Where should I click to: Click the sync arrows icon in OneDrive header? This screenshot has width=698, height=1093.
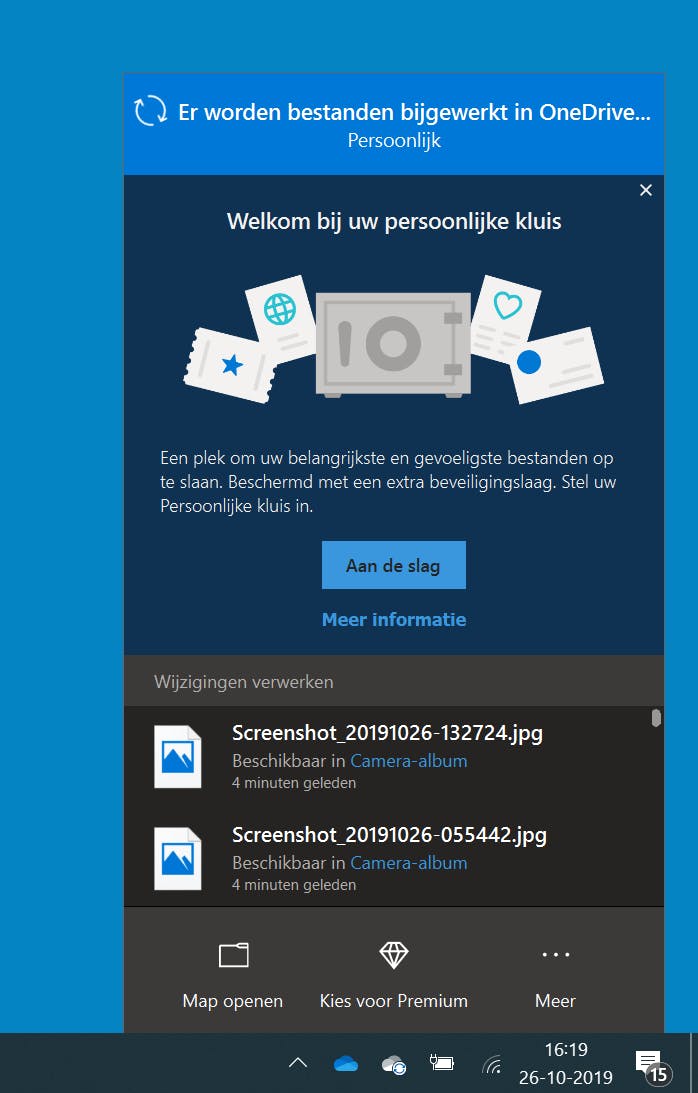150,111
